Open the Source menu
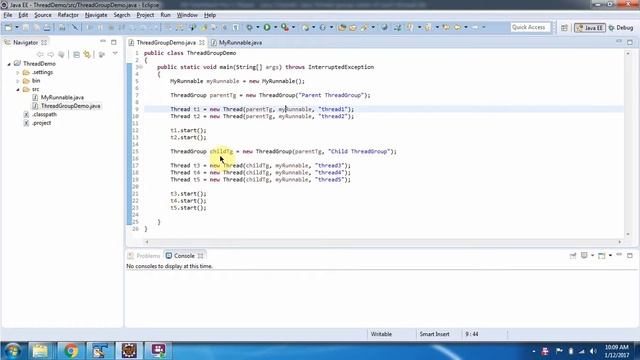Image resolution: width=640 pixels, height=360 pixels. [x=43, y=15]
